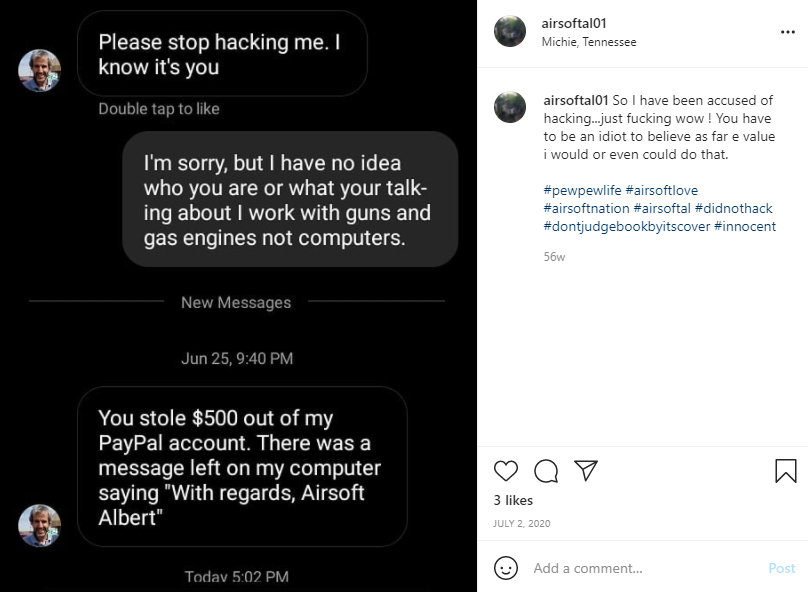The image size is (808, 592).
Task: Open the three-dot more options menu
Action: pos(787,32)
